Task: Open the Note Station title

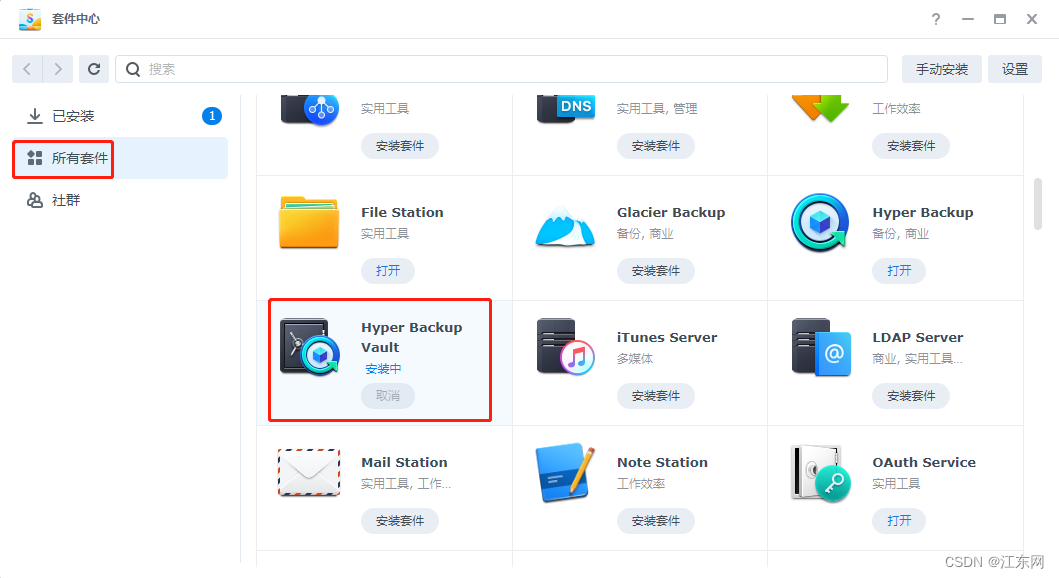Action: pyautogui.click(x=662, y=462)
